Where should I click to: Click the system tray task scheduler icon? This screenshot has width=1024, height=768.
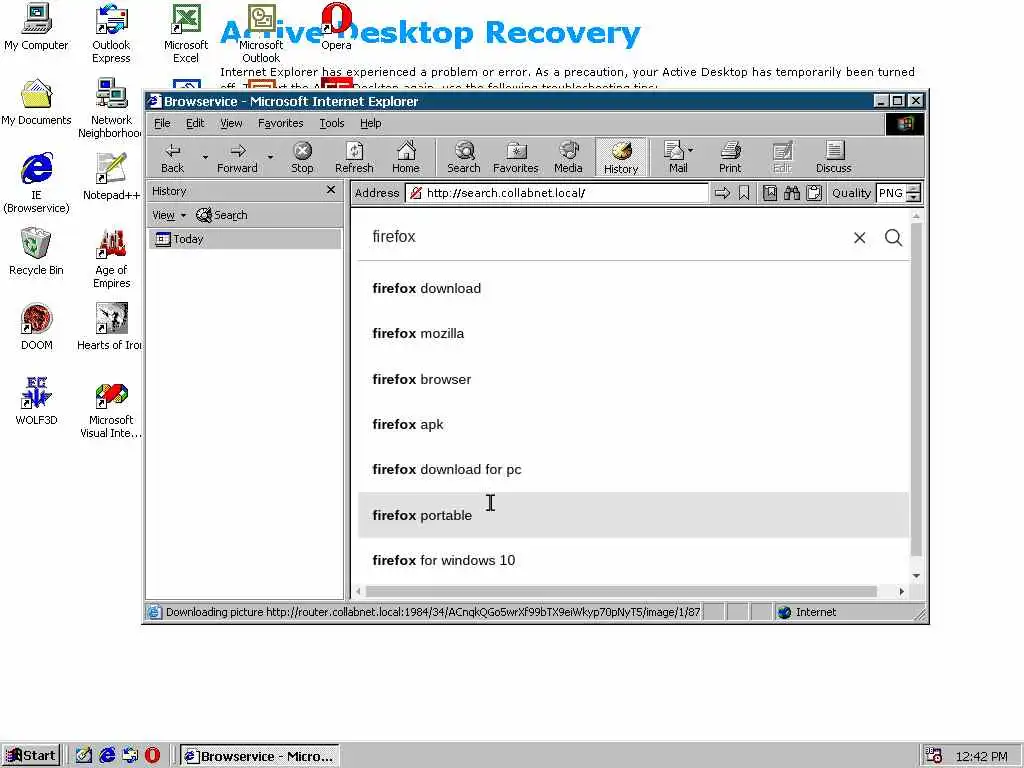click(x=933, y=756)
